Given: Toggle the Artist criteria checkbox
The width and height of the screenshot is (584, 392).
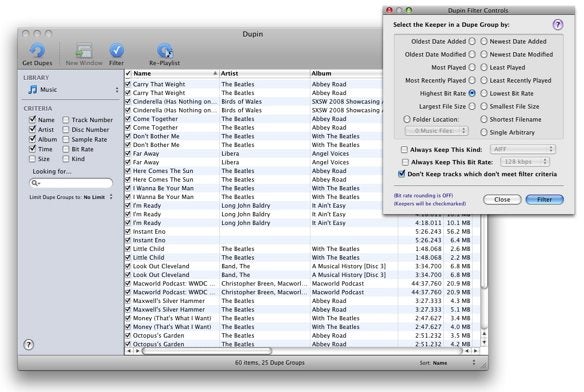Looking at the screenshot, I should click(x=32, y=129).
